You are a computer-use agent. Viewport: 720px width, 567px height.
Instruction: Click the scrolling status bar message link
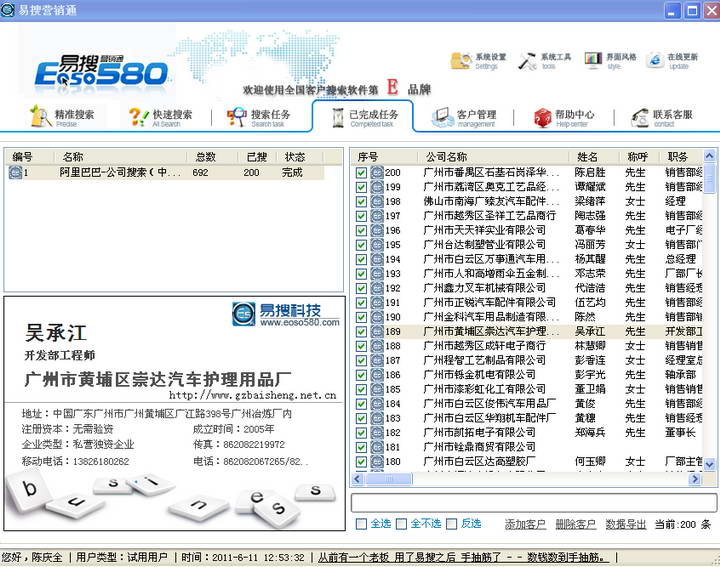pos(463,557)
